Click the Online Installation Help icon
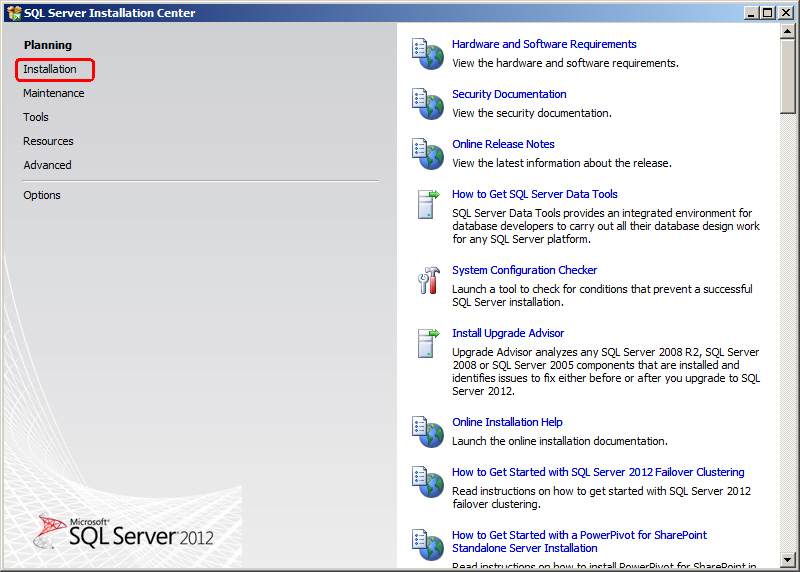The width and height of the screenshot is (800, 572). coord(428,432)
